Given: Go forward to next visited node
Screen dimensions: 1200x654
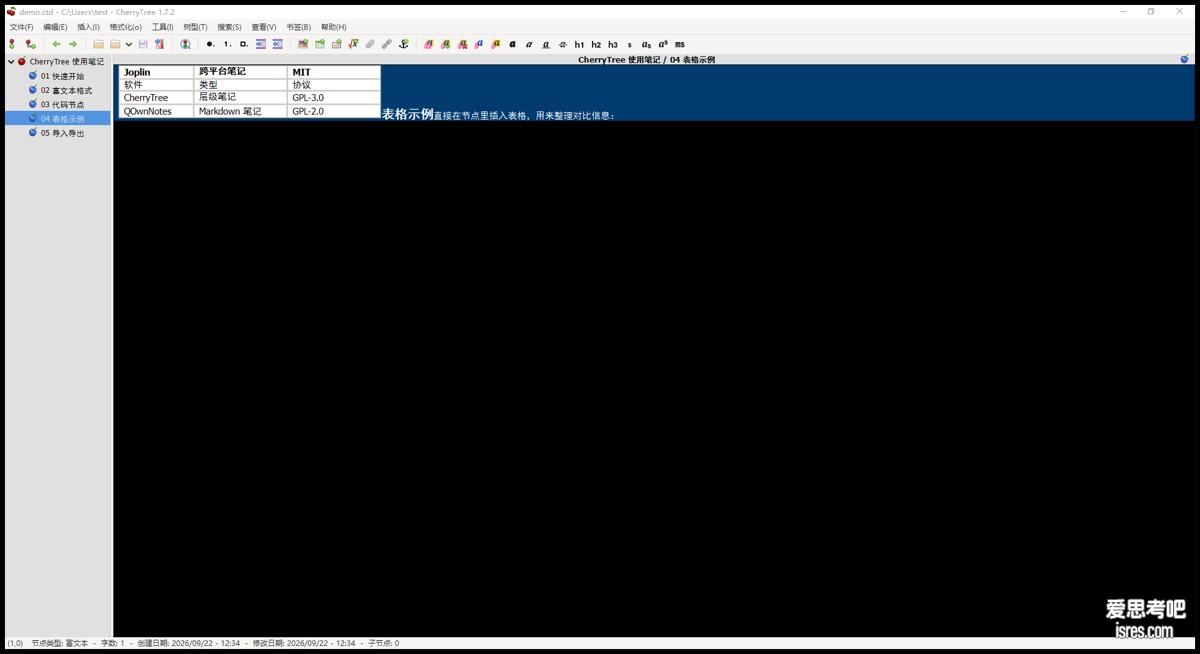Looking at the screenshot, I should [x=73, y=44].
